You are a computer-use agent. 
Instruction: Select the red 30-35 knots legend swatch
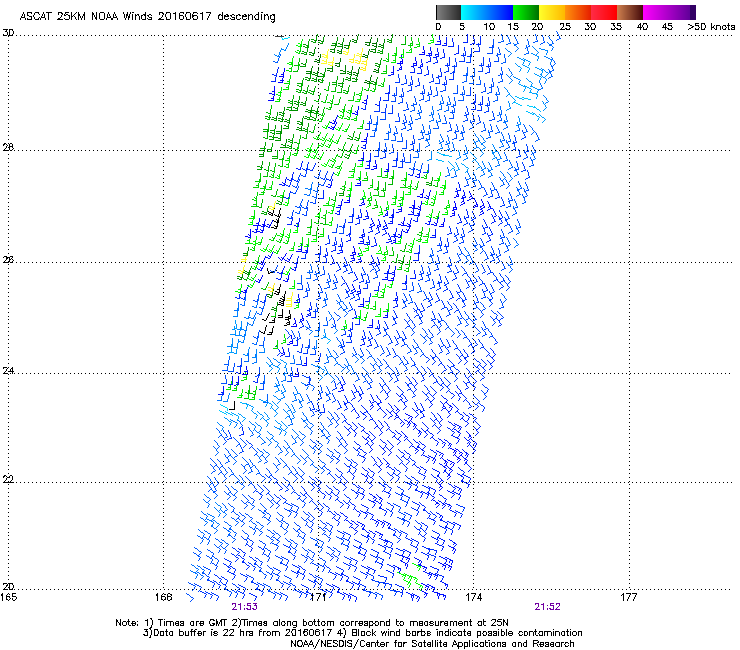[604, 12]
